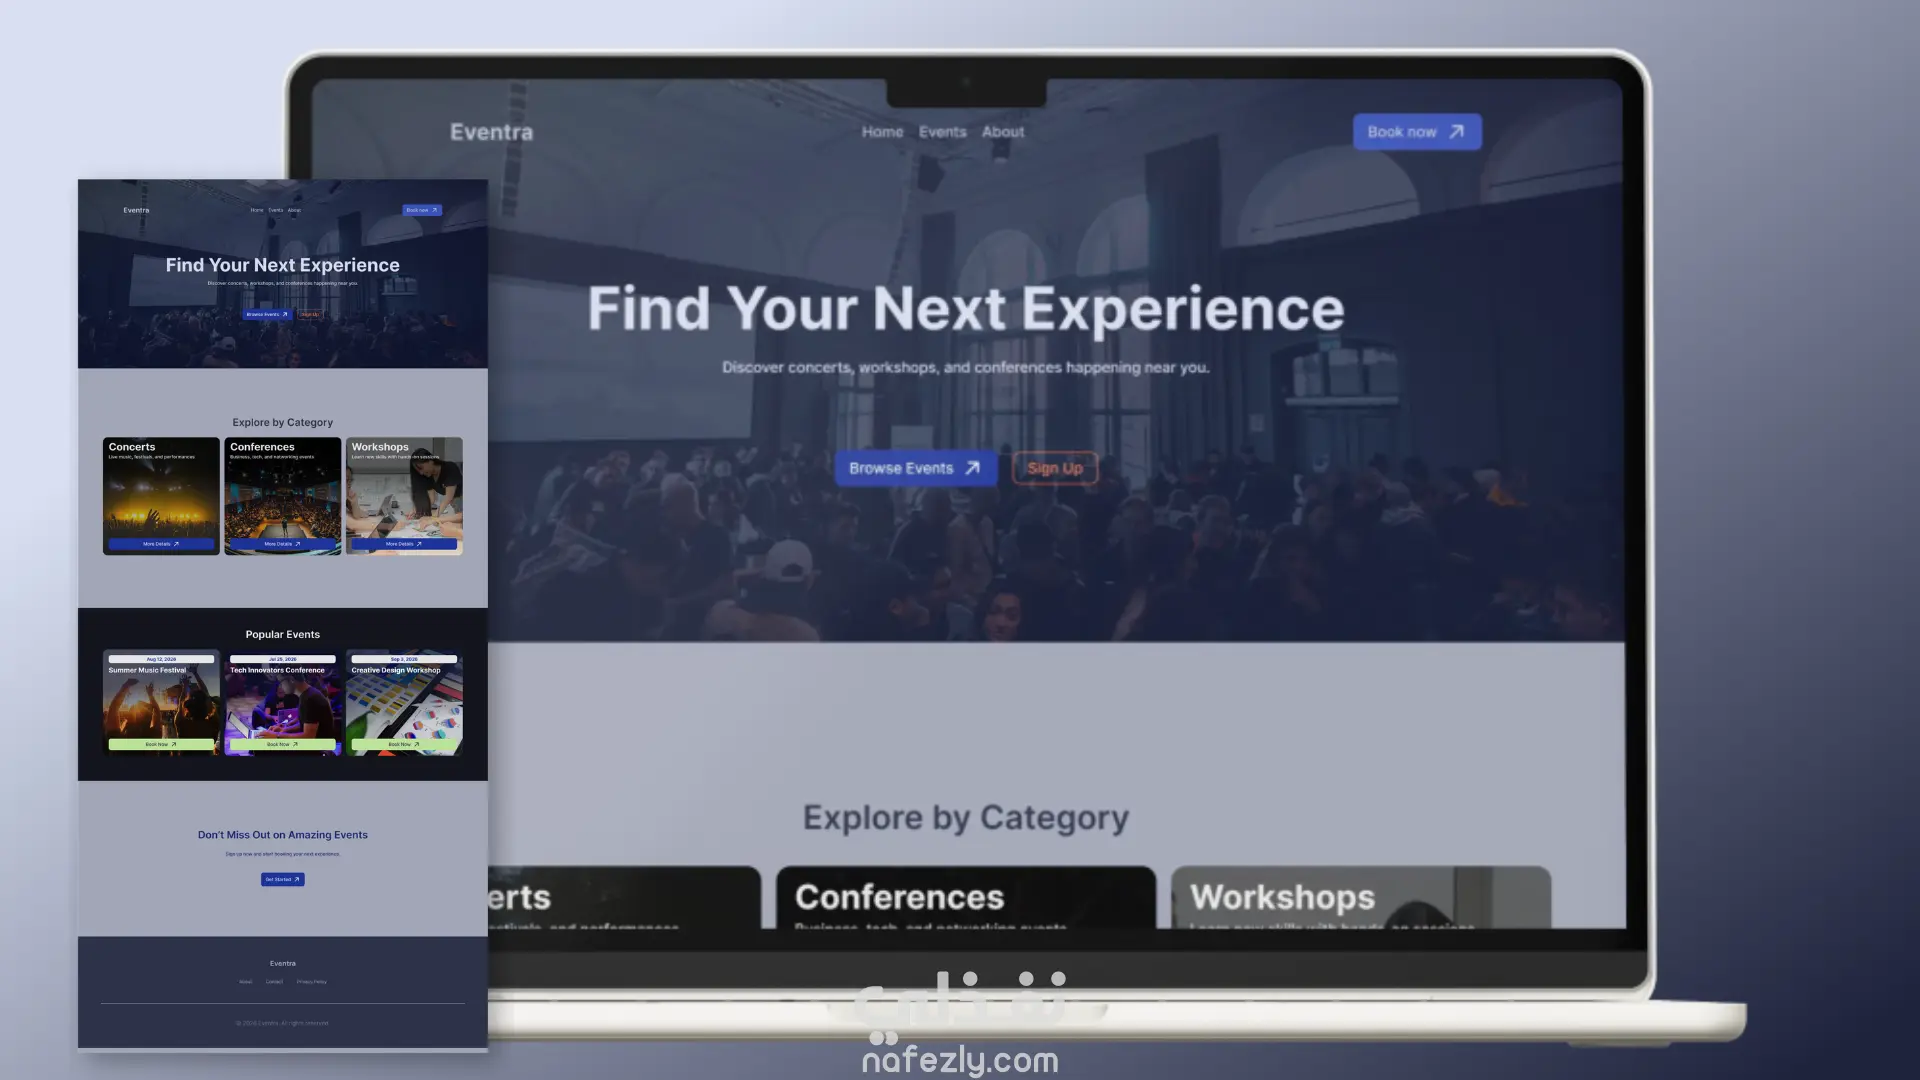Screen dimensions: 1920x1080
Task: Click the Book now button on the laptop screen
Action: coord(1417,132)
